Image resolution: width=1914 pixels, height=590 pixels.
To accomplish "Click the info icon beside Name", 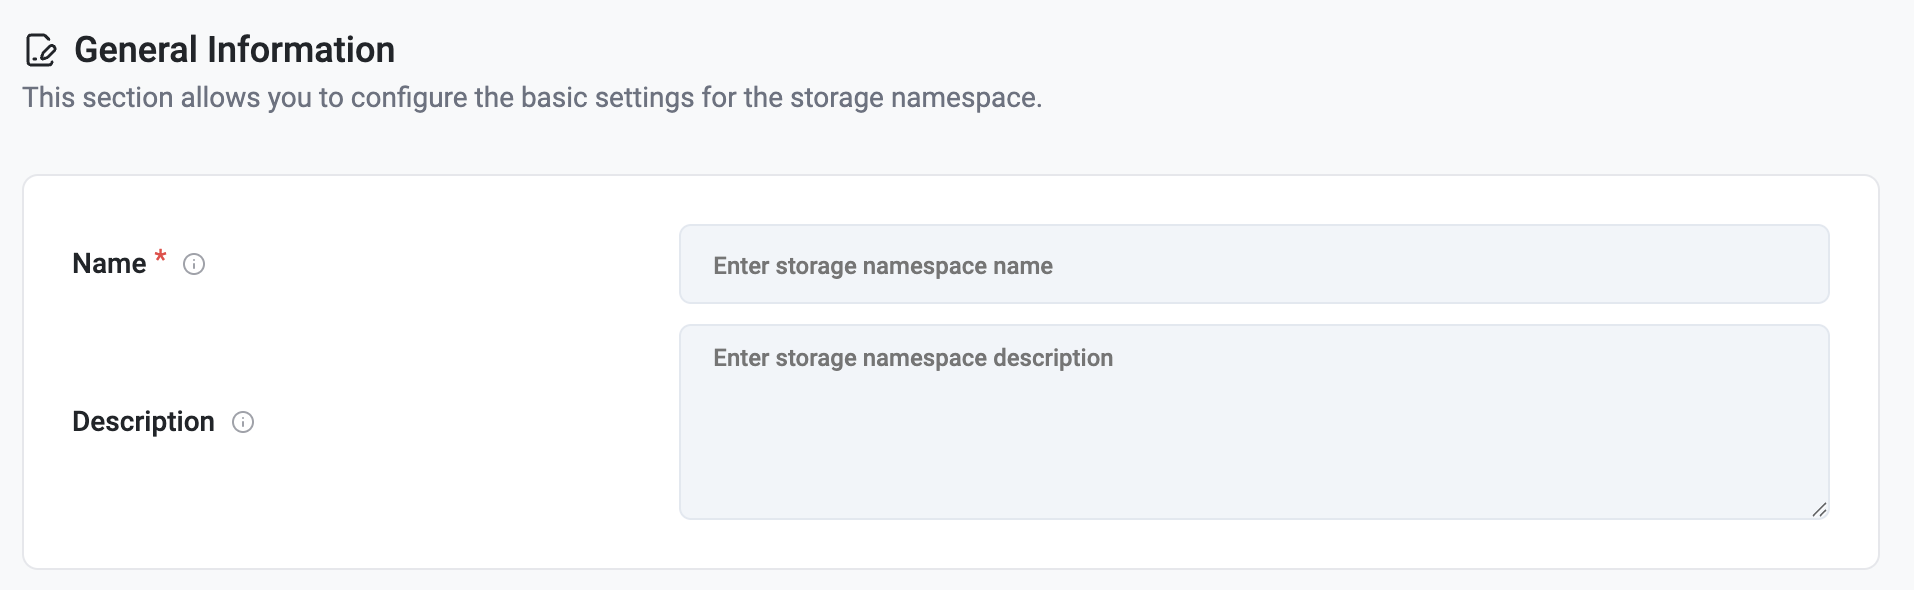I will 194,264.
